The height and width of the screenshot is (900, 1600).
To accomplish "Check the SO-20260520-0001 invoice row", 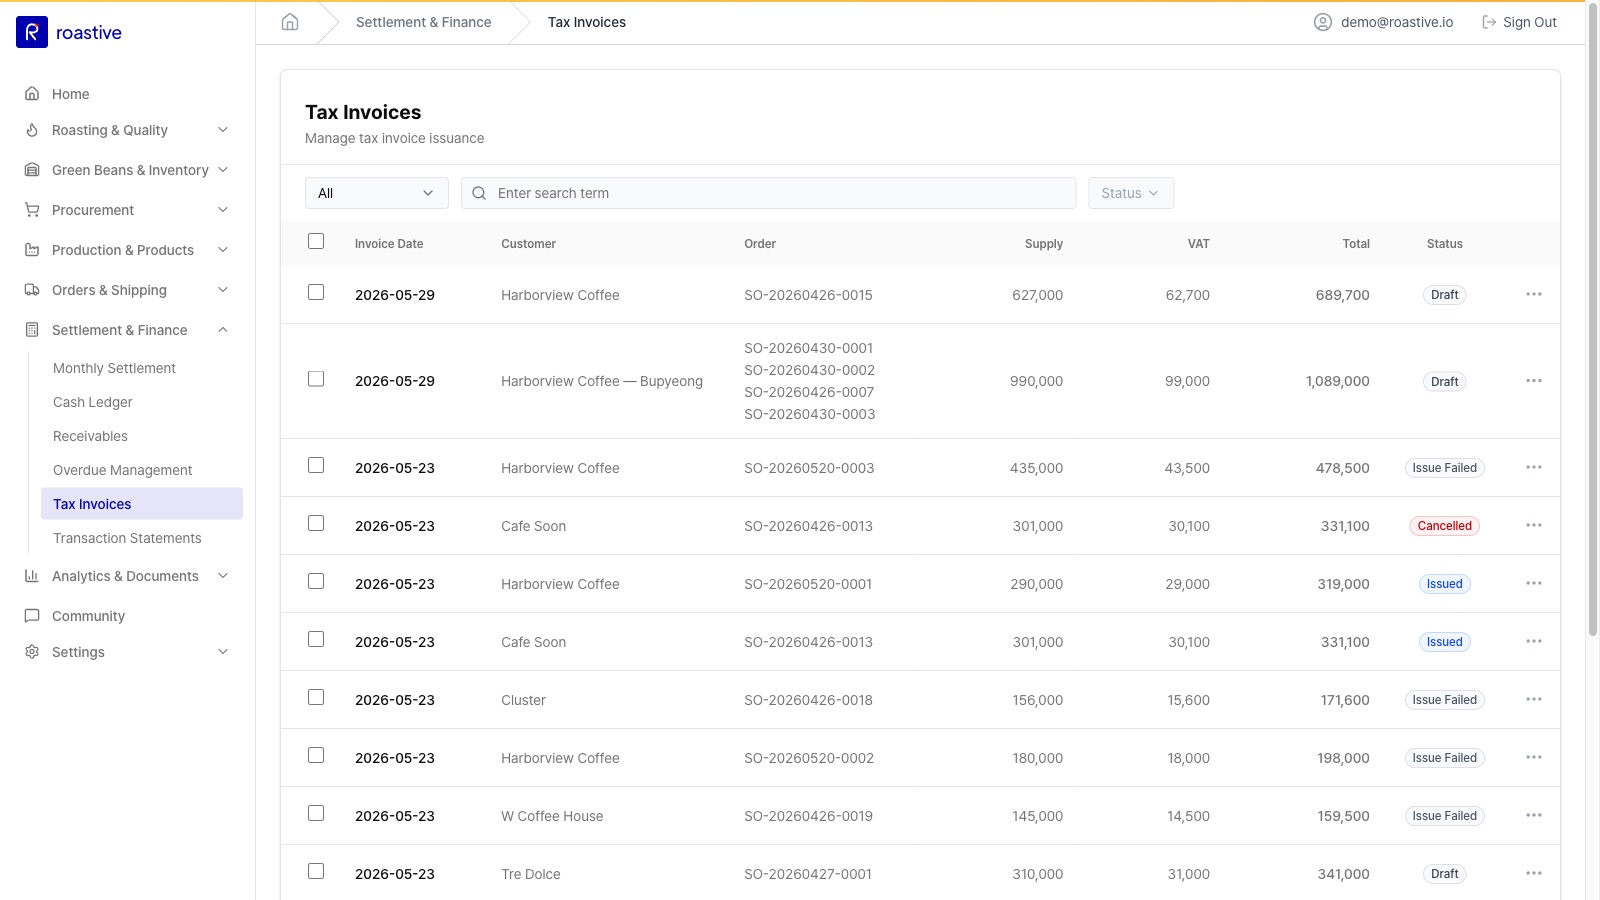I will 316,581.
